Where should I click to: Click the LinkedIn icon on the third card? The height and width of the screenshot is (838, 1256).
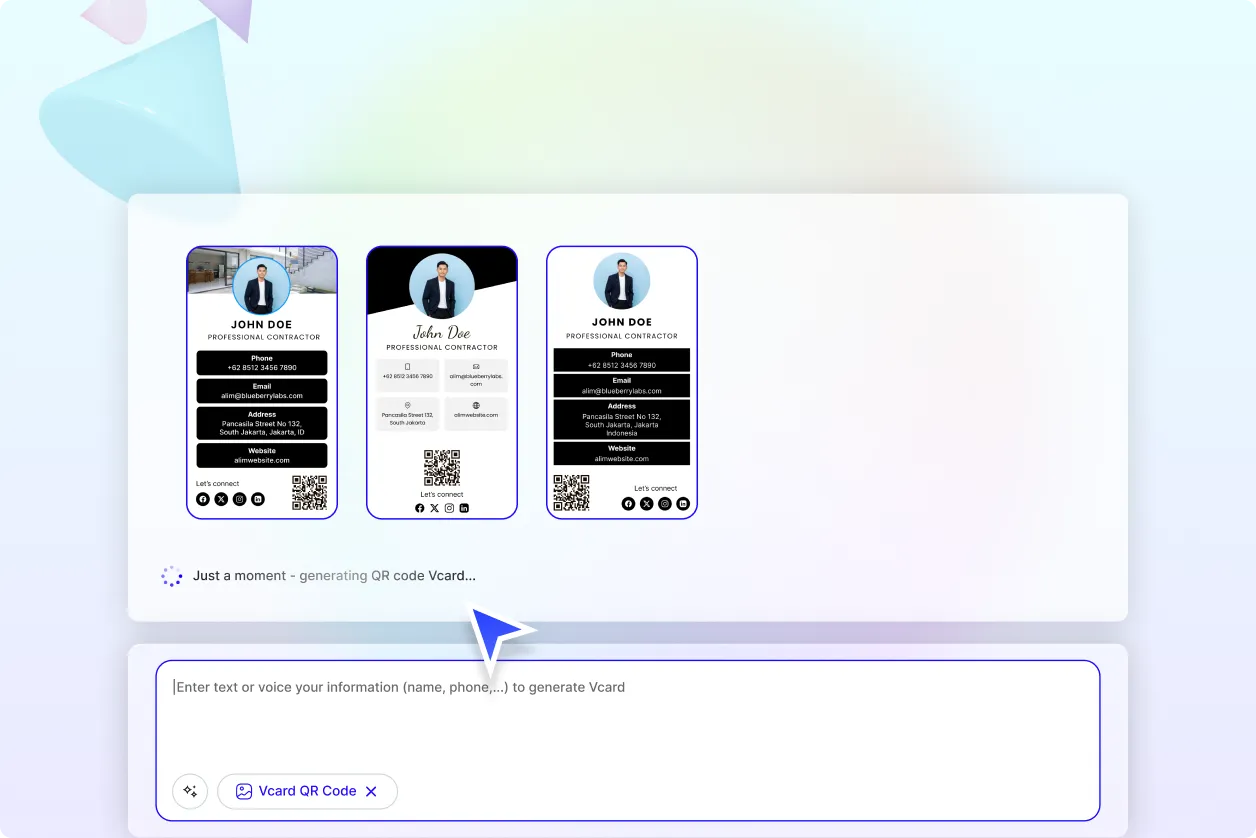pyautogui.click(x=683, y=503)
